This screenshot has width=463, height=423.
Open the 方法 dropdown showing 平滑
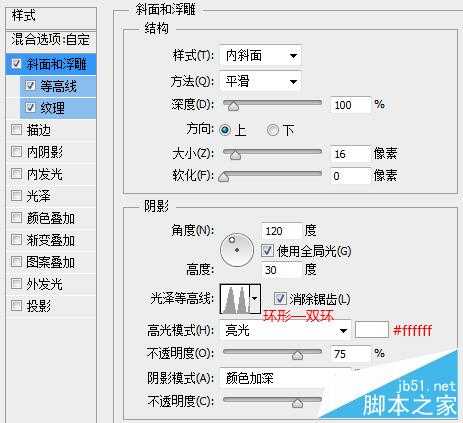(x=260, y=81)
